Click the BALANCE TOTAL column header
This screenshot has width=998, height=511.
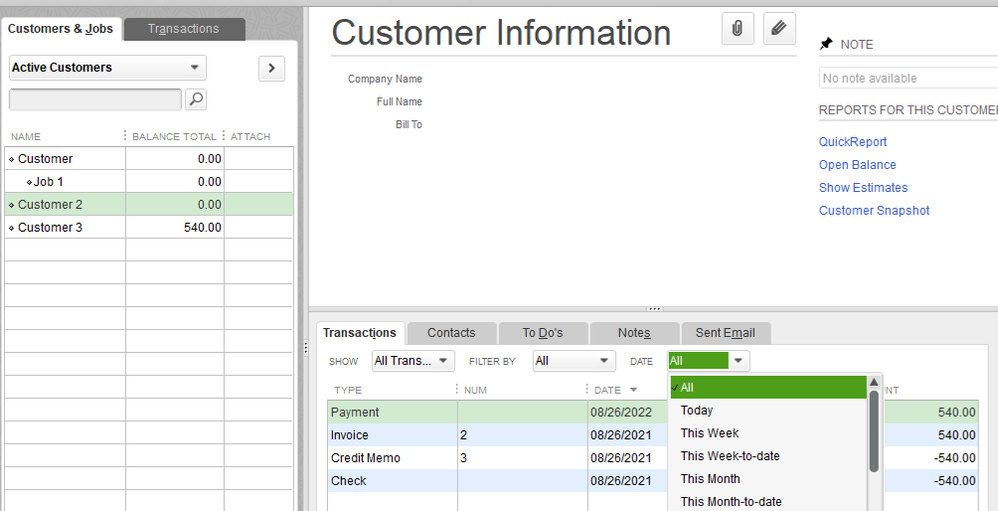coord(174,136)
